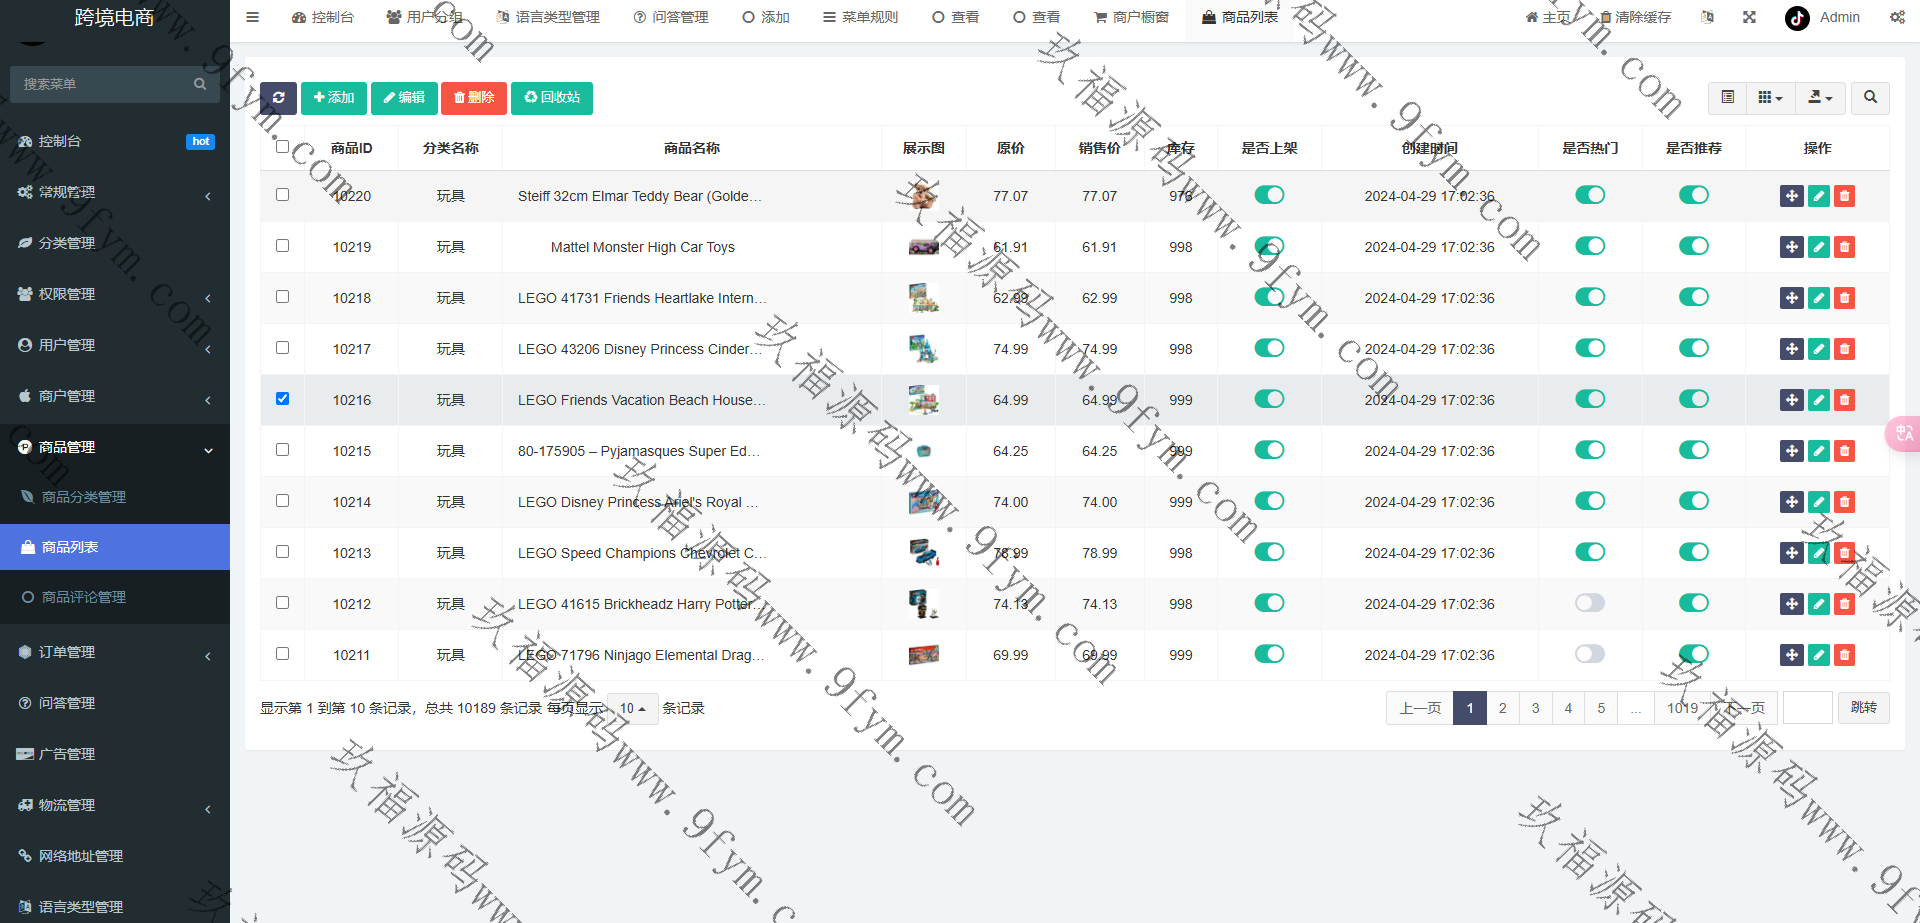Check the select-all checkbox in table header
Image resolution: width=1920 pixels, height=923 pixels.
tap(282, 147)
